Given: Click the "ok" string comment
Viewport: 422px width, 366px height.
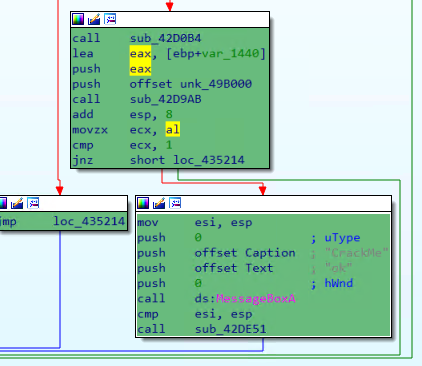Looking at the screenshot, I should tap(338, 268).
